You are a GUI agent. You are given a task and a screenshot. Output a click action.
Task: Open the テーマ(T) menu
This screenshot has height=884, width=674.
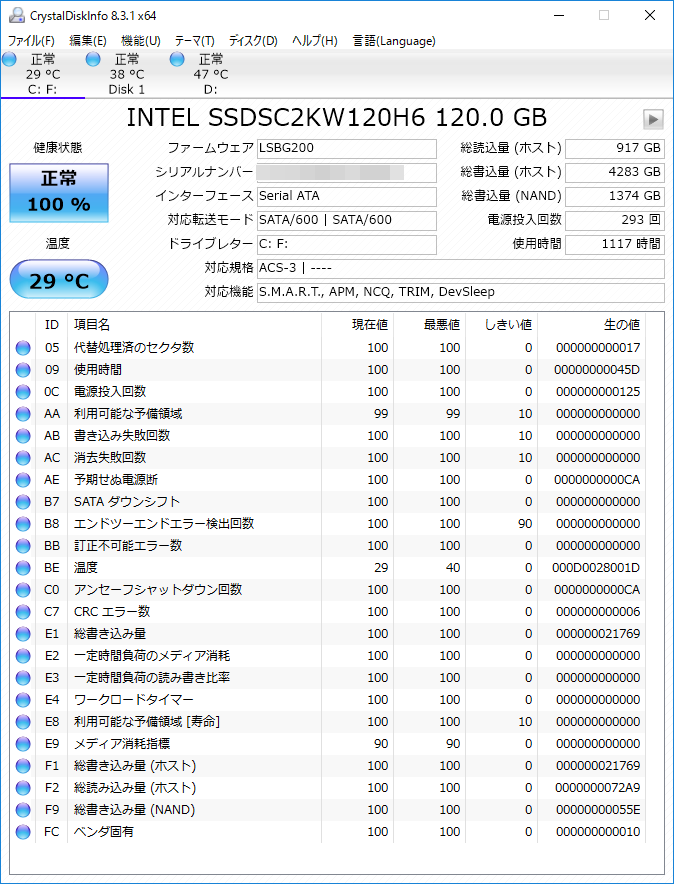(x=194, y=41)
